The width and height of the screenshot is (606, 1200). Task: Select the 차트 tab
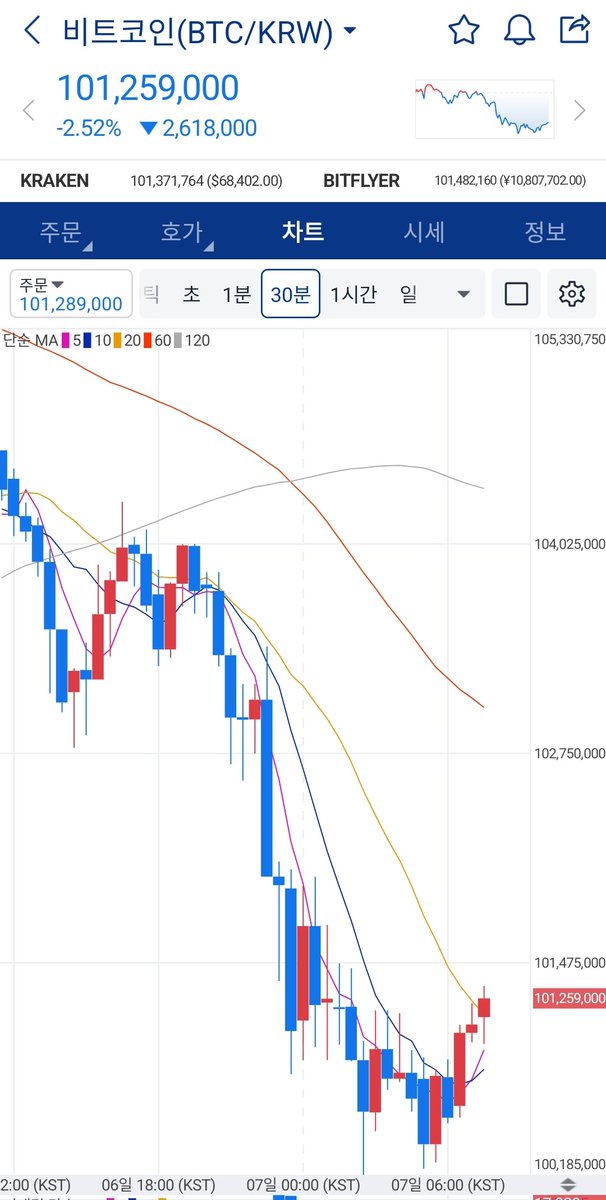click(303, 232)
